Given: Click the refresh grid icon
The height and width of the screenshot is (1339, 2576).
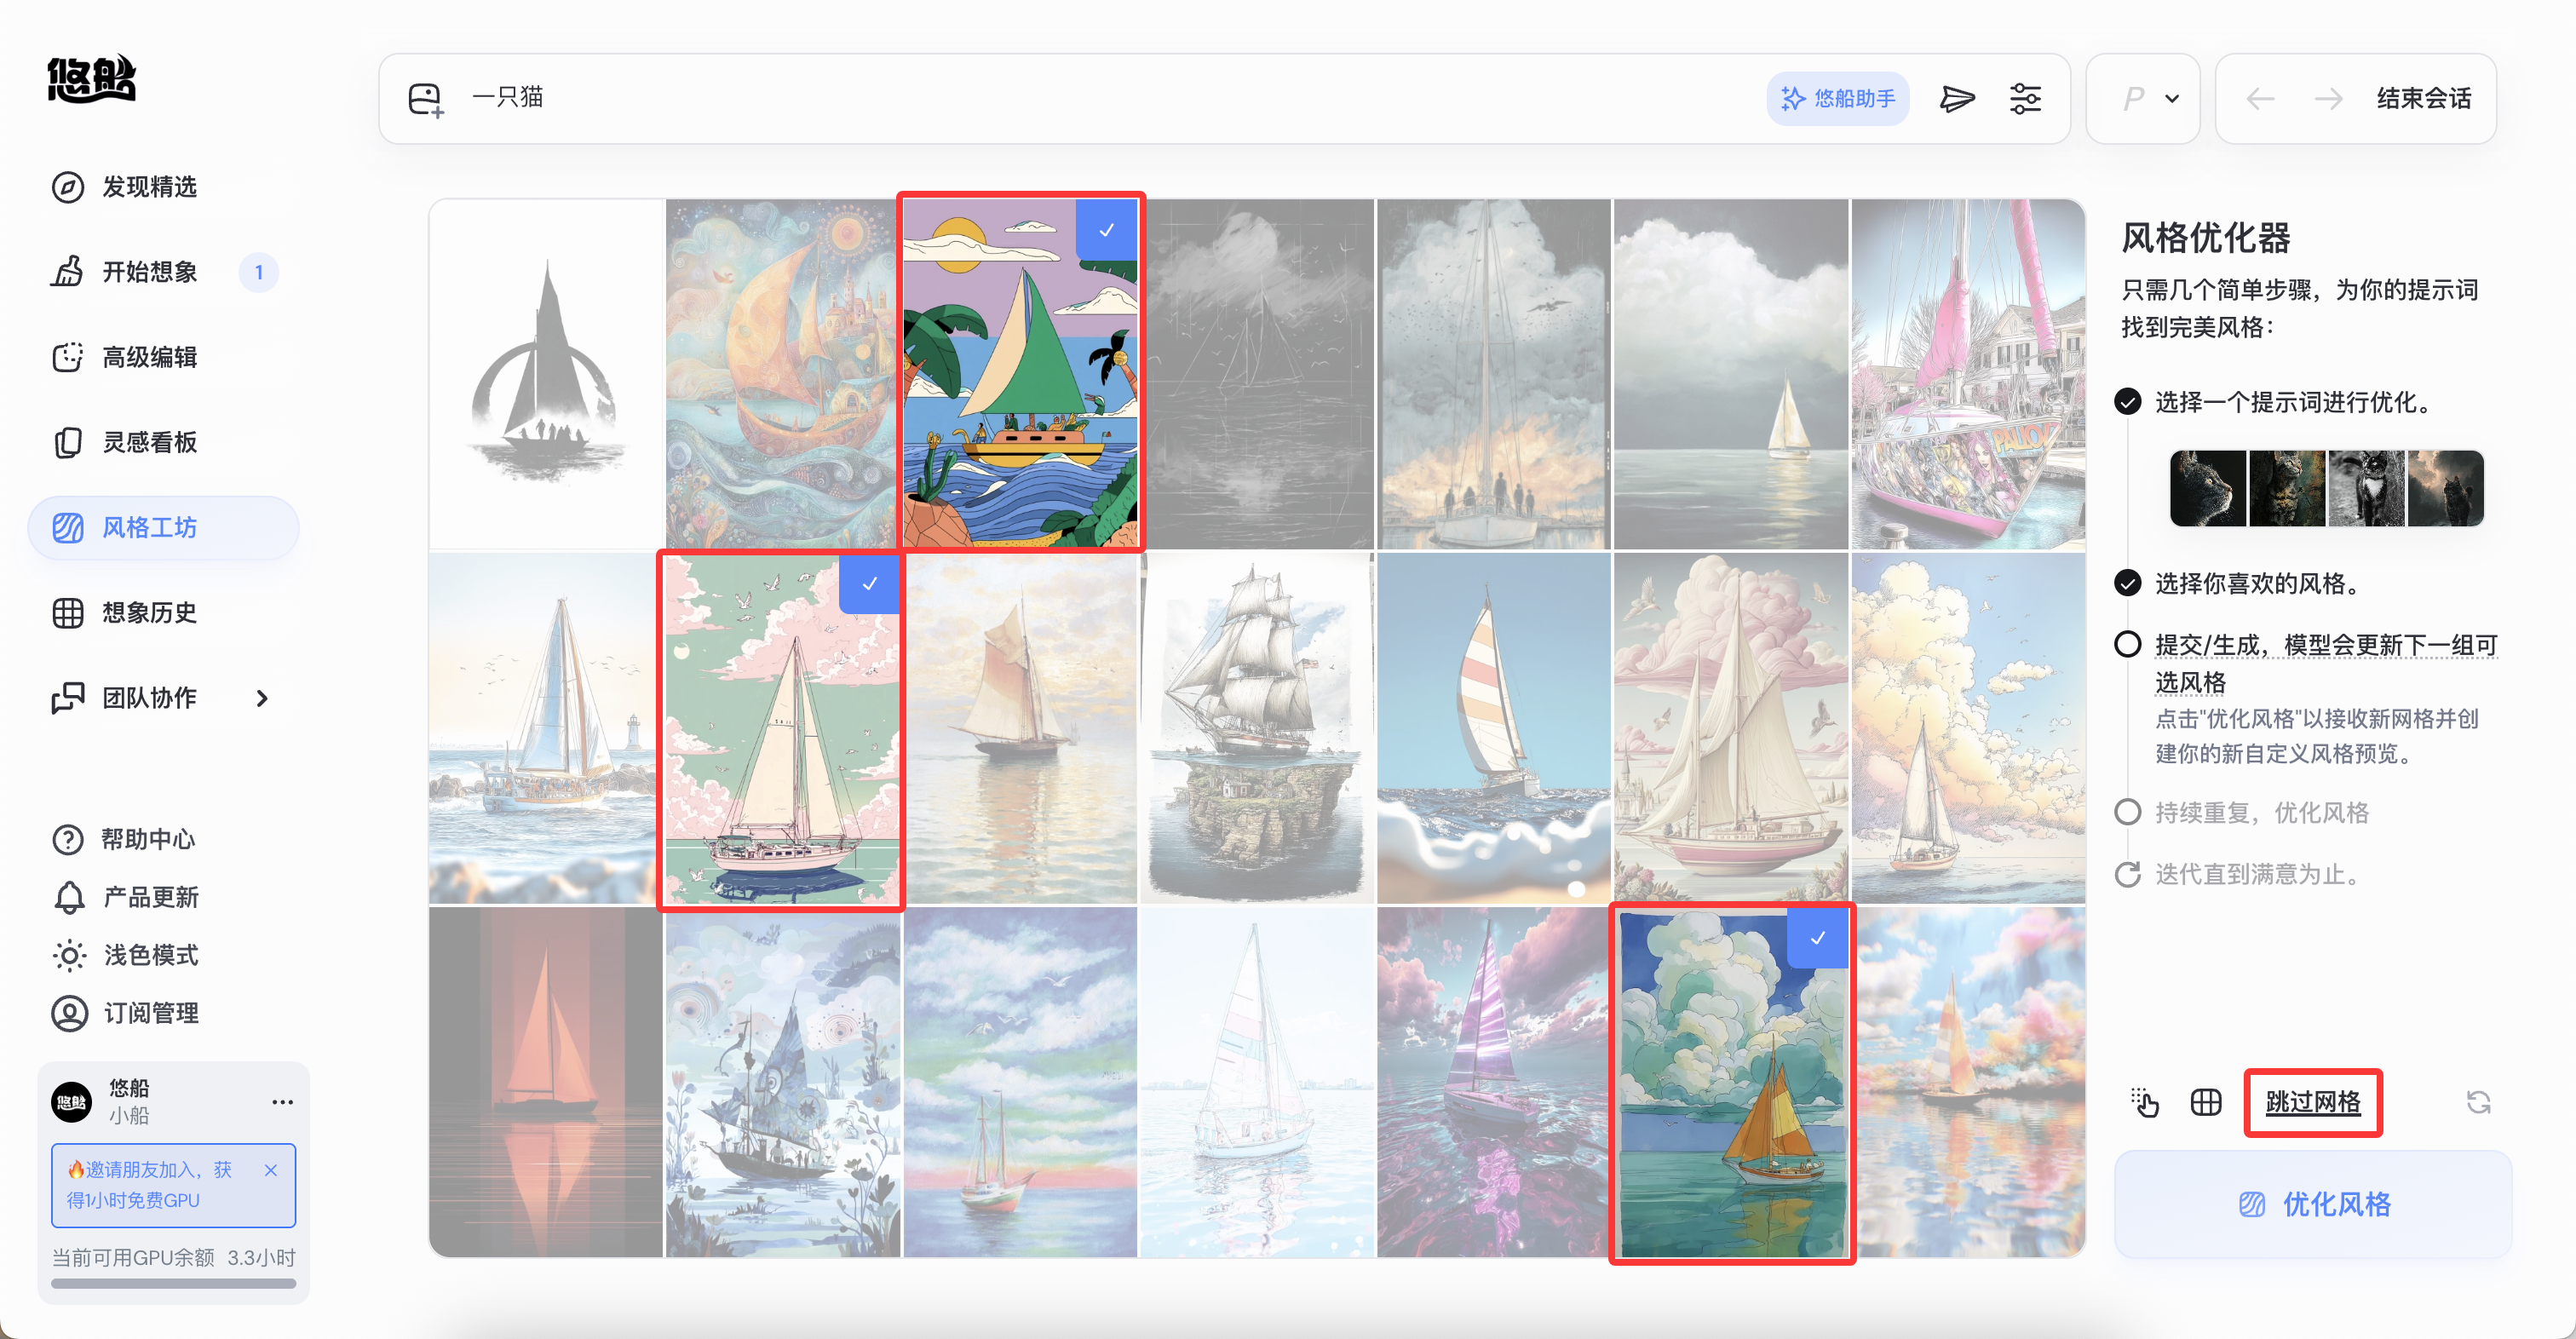Looking at the screenshot, I should [2478, 1102].
